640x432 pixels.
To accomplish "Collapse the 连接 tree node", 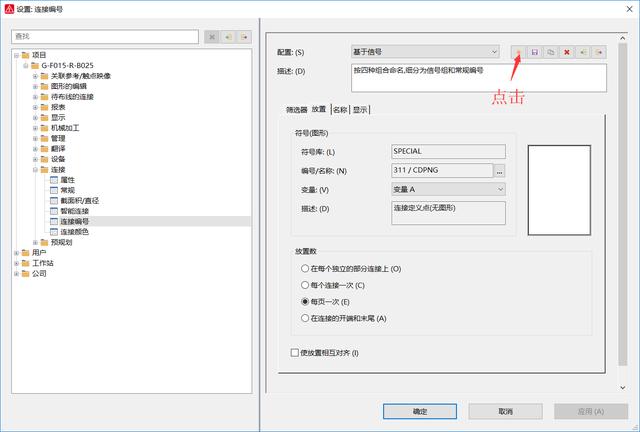I will click(35, 169).
